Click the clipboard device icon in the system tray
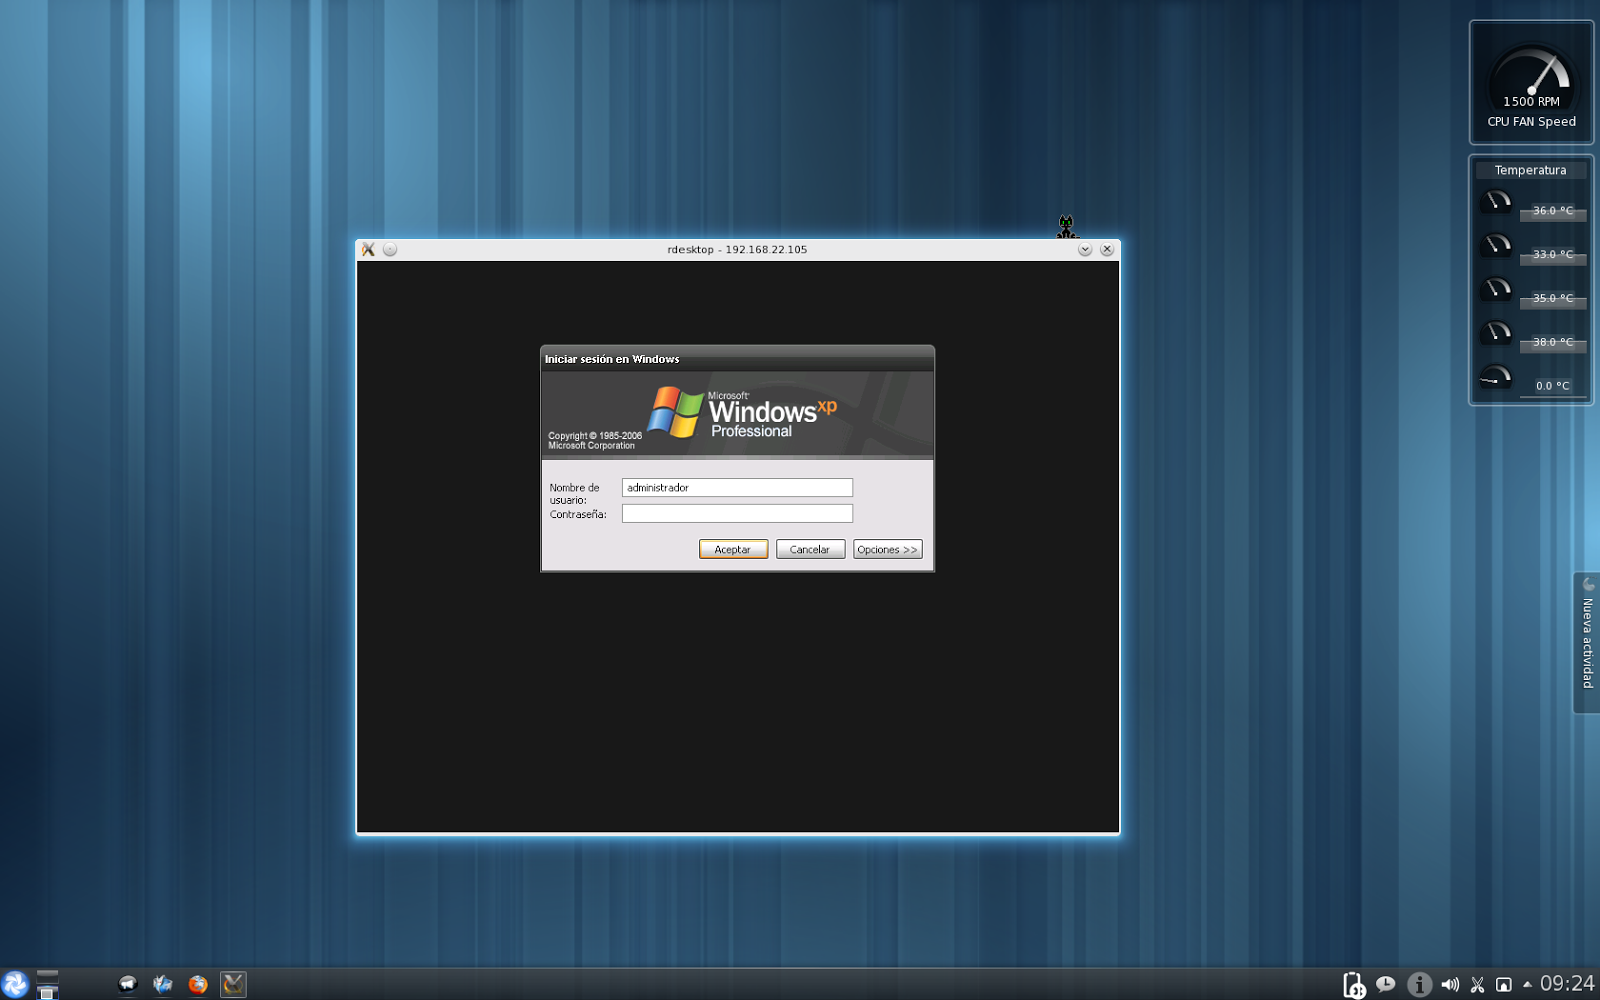The width and height of the screenshot is (1600, 1000). (1354, 983)
